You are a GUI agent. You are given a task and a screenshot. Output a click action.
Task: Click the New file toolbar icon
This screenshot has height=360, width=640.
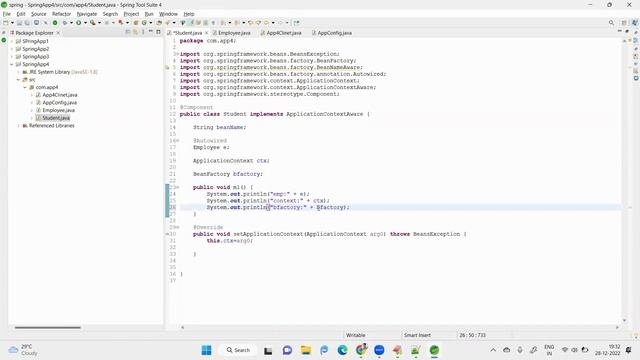coord(6,23)
